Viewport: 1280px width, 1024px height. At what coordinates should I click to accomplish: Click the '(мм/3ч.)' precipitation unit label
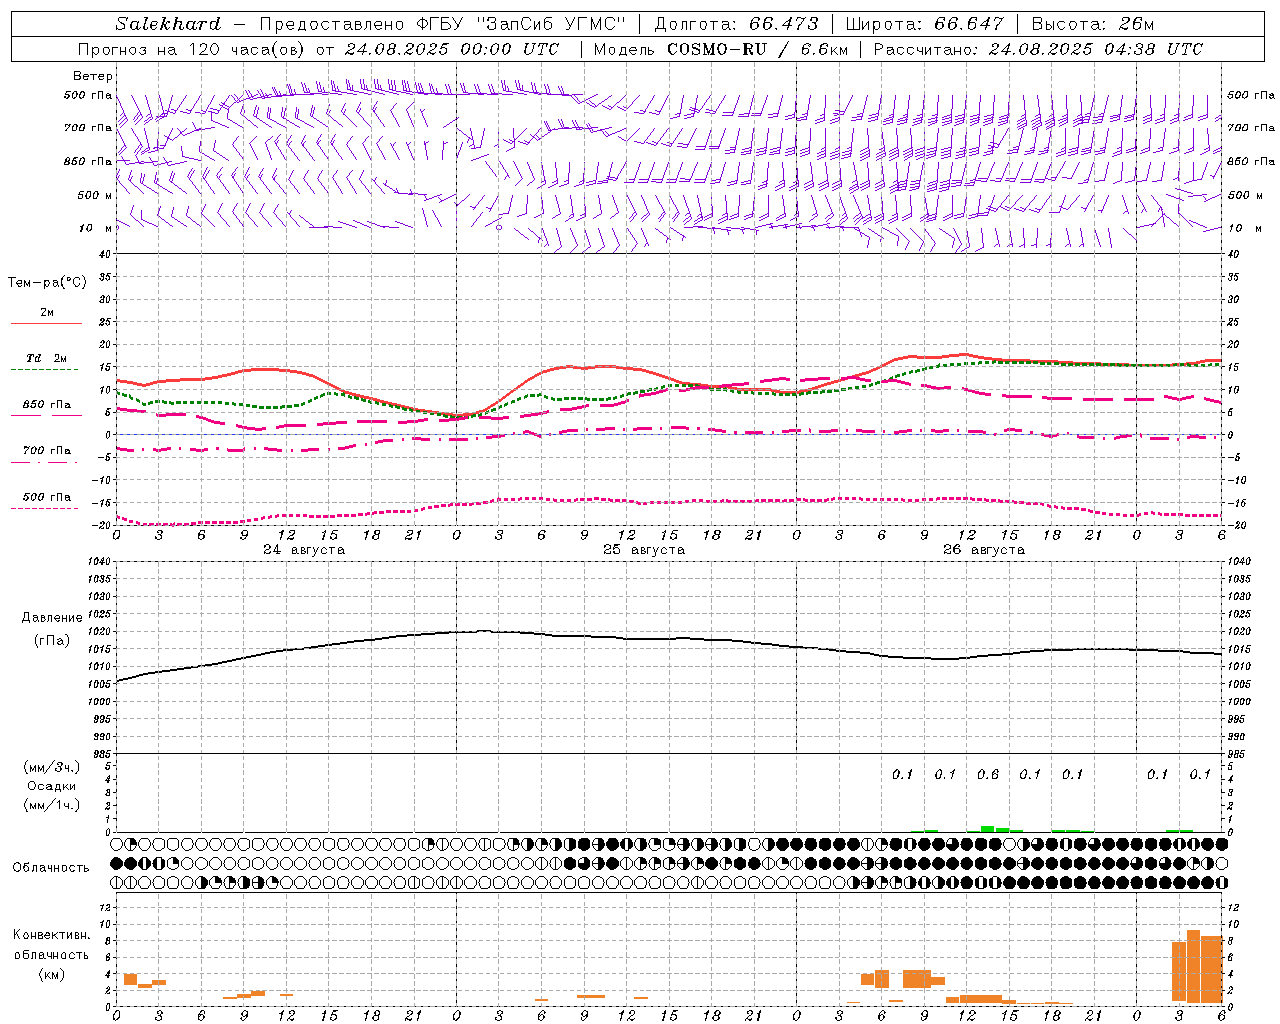tap(52, 767)
